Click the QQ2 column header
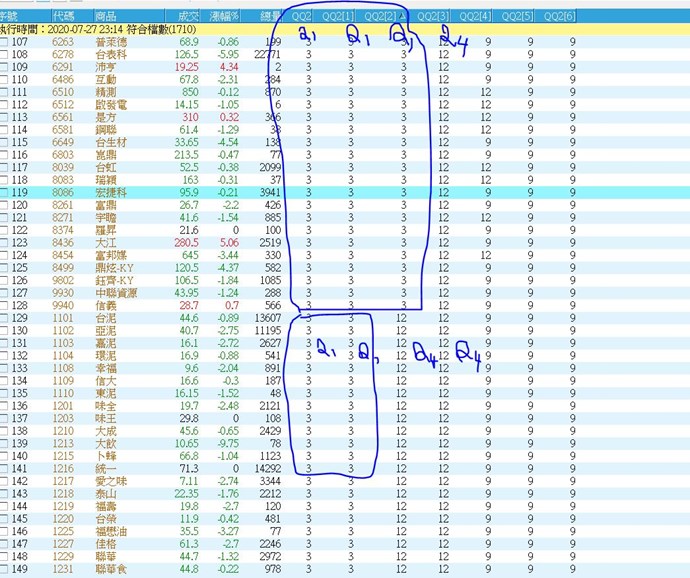The height and width of the screenshot is (578, 690). tap(304, 17)
